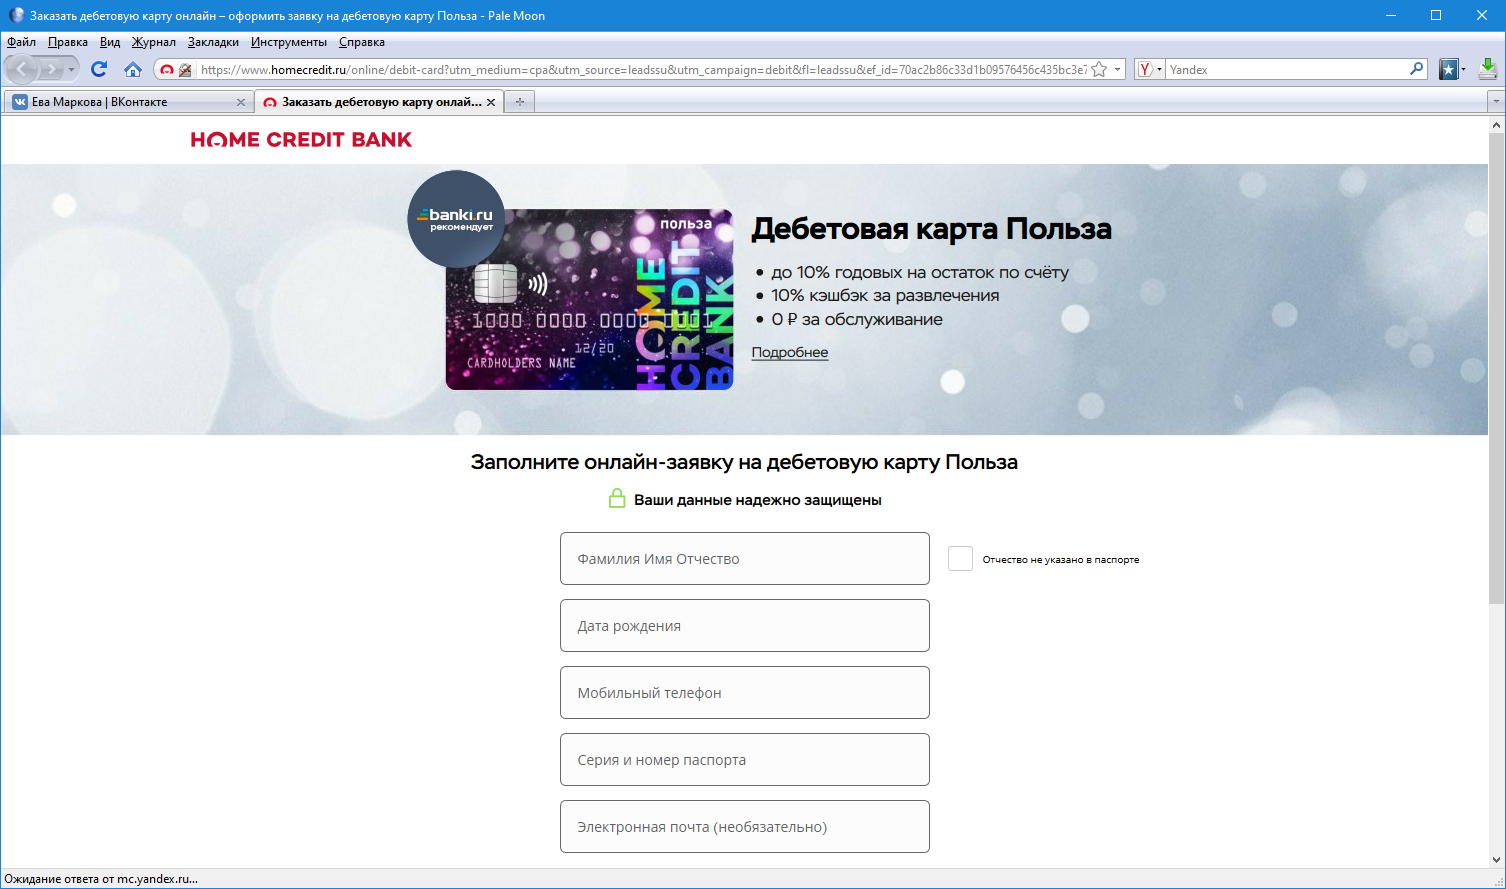Click the status bar text Ожидание ответа
Viewport: 1506px width, 889px height.
tap(101, 879)
